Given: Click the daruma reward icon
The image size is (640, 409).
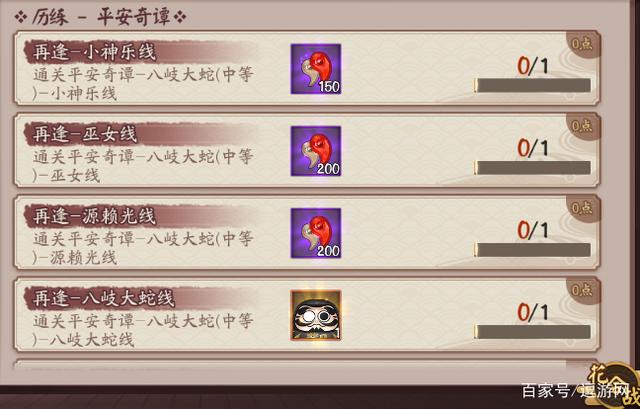Looking at the screenshot, I should click(316, 315).
